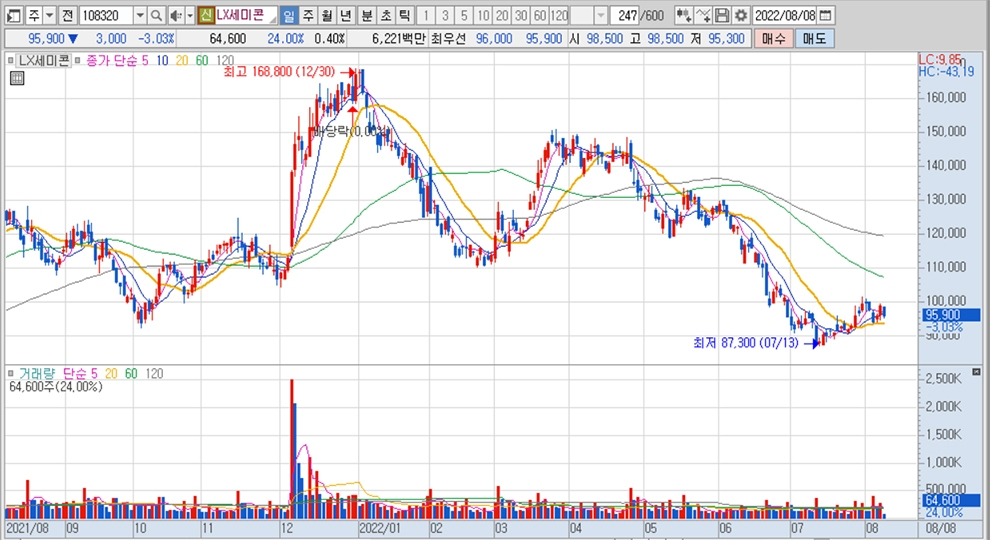
Task: Click the candle count field 247
Action: (625, 15)
